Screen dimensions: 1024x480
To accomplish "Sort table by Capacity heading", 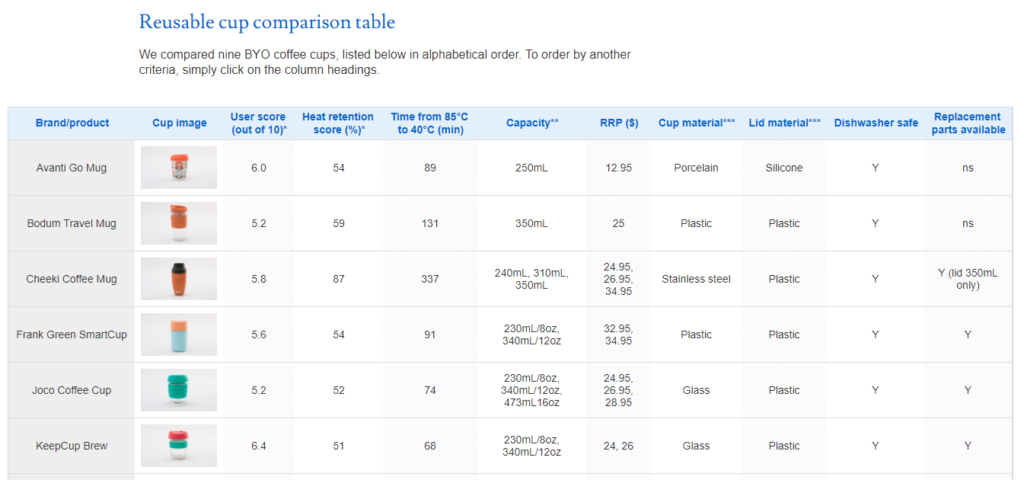I will click(x=531, y=123).
